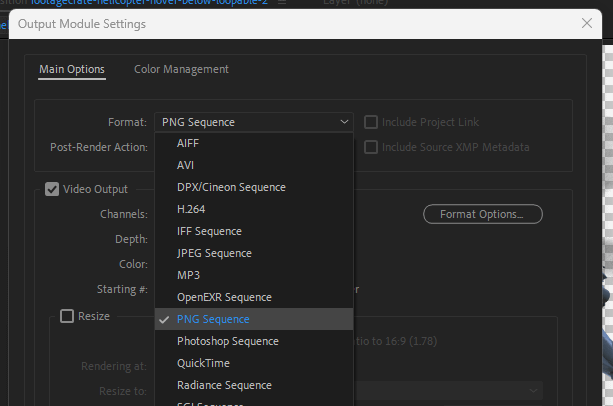Pick OpenEXR Sequence format
This screenshot has width=613, height=406.
click(x=224, y=297)
